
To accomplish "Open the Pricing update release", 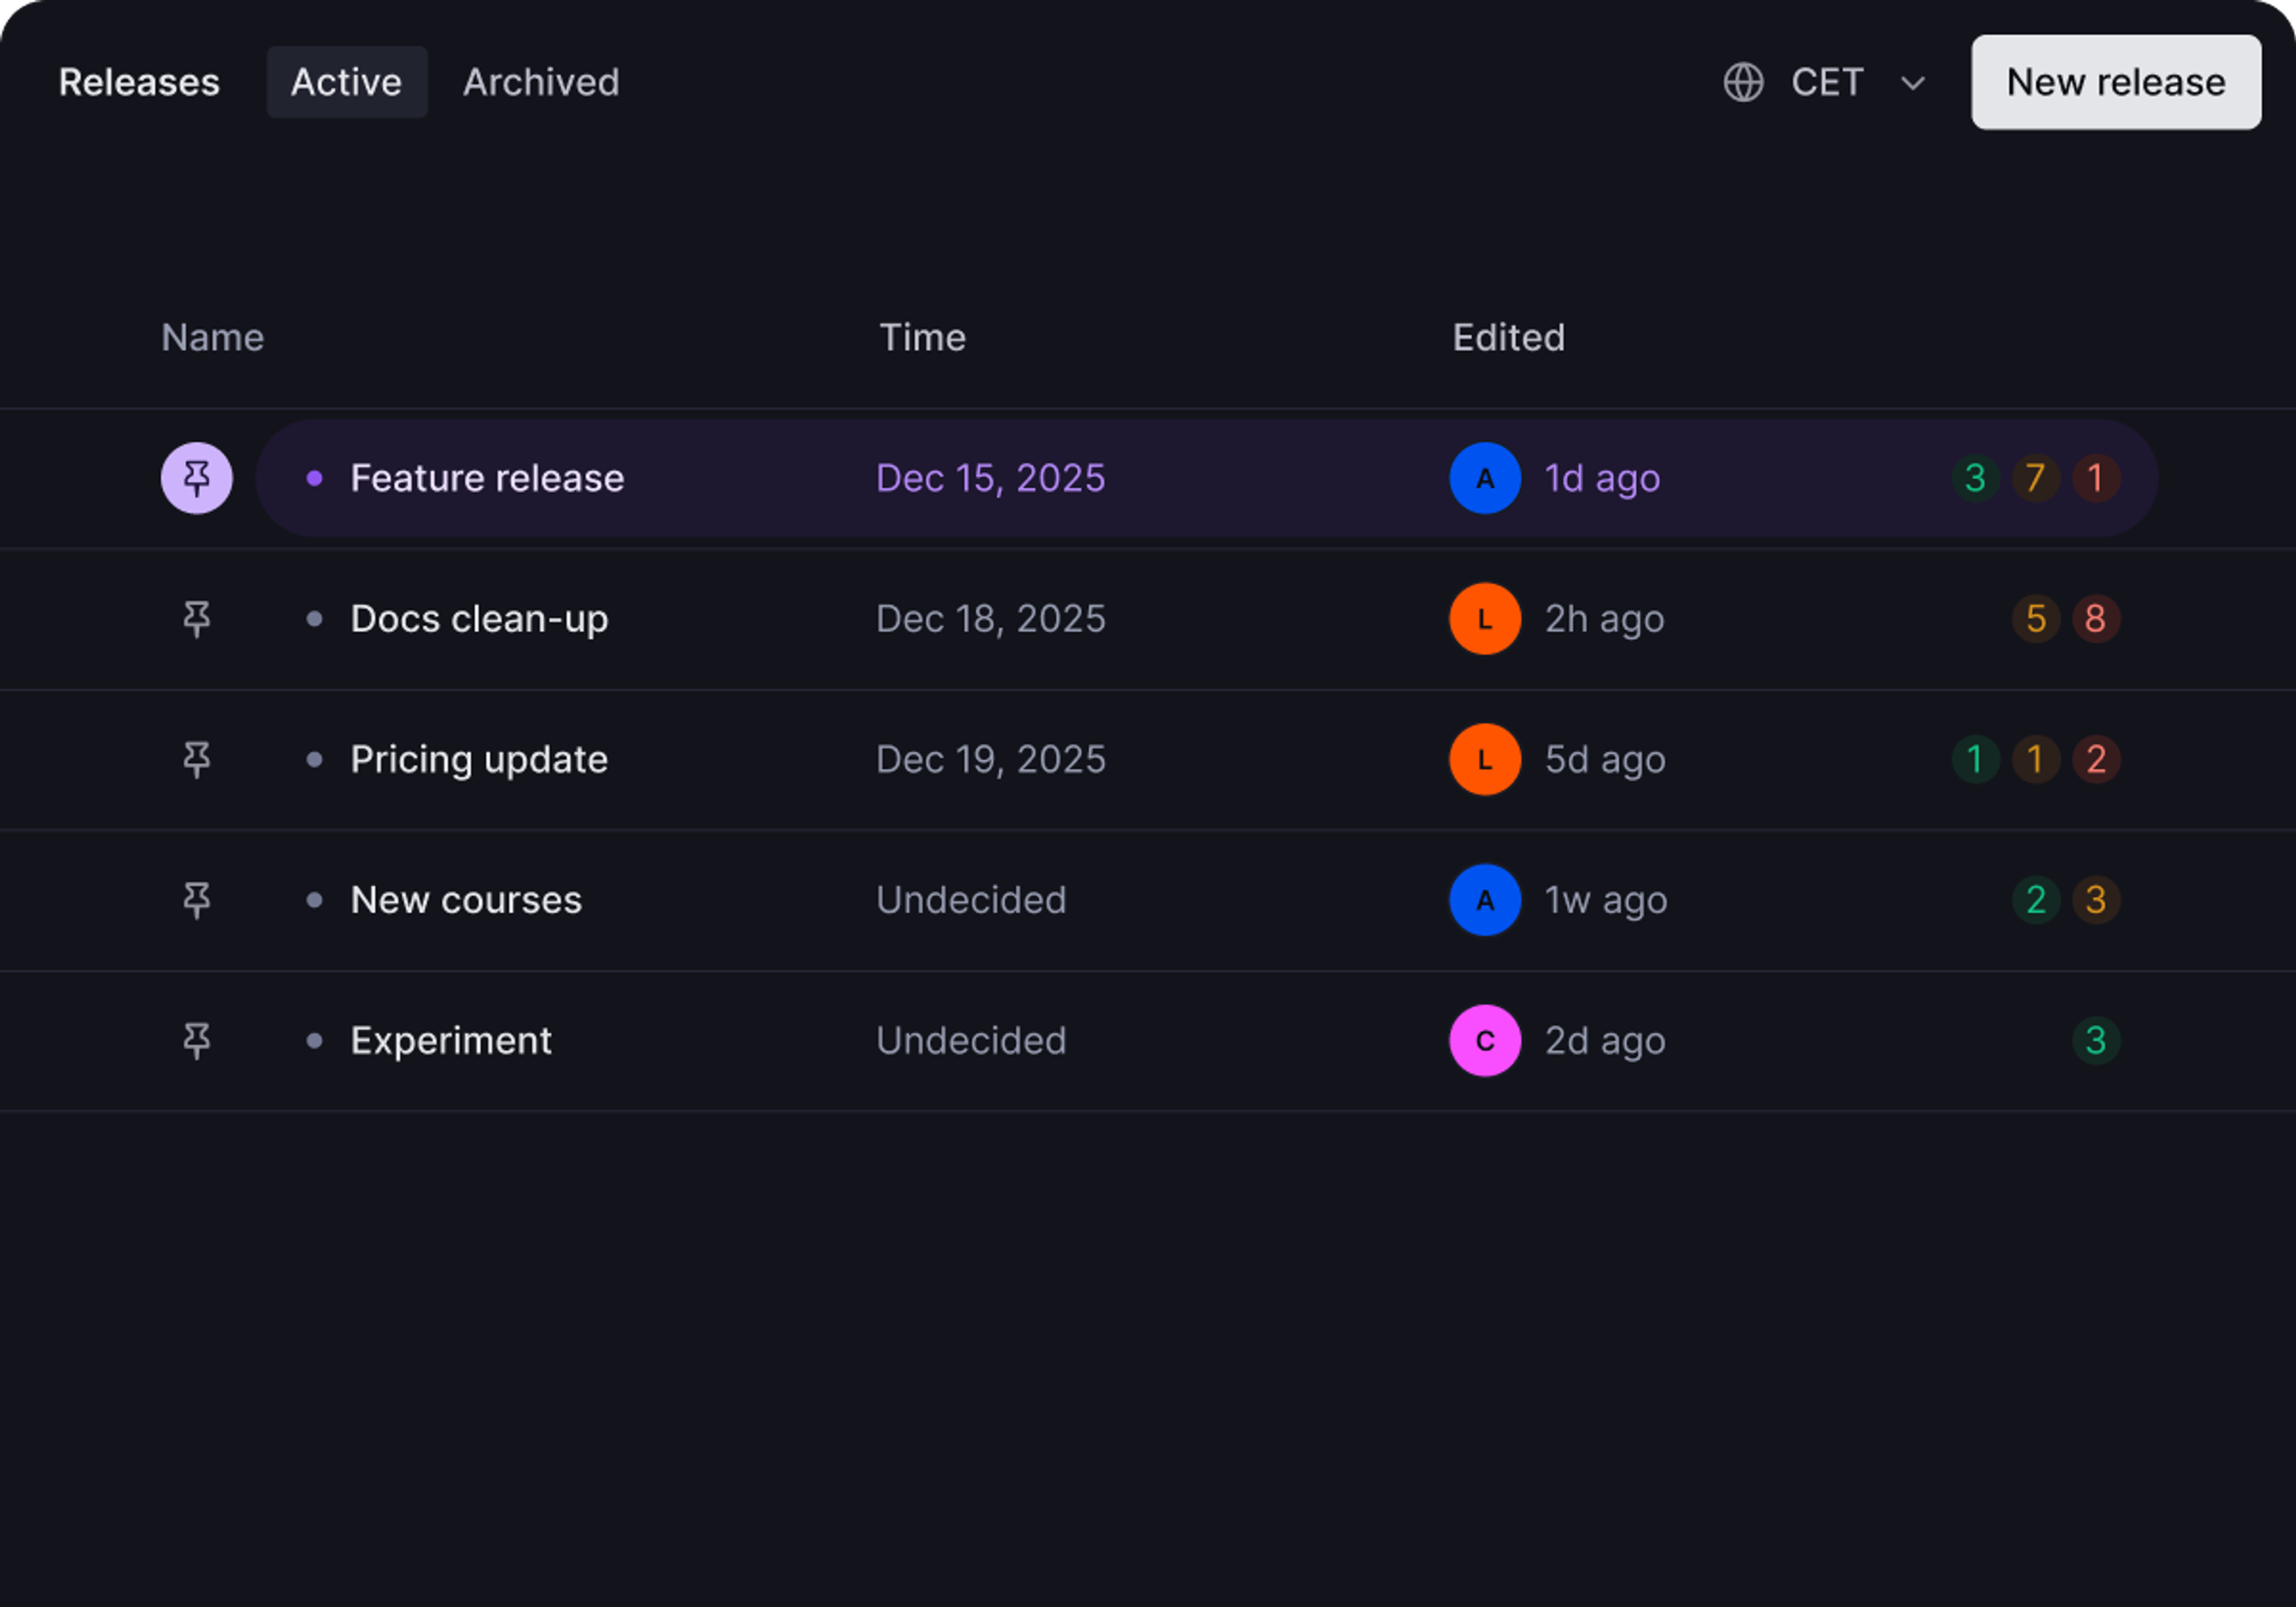I will pyautogui.click(x=479, y=760).
